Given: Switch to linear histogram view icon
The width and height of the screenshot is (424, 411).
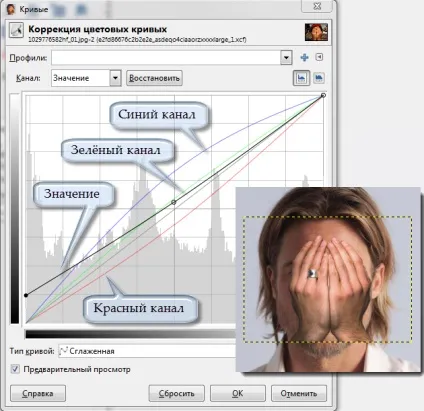Looking at the screenshot, I should coord(301,78).
